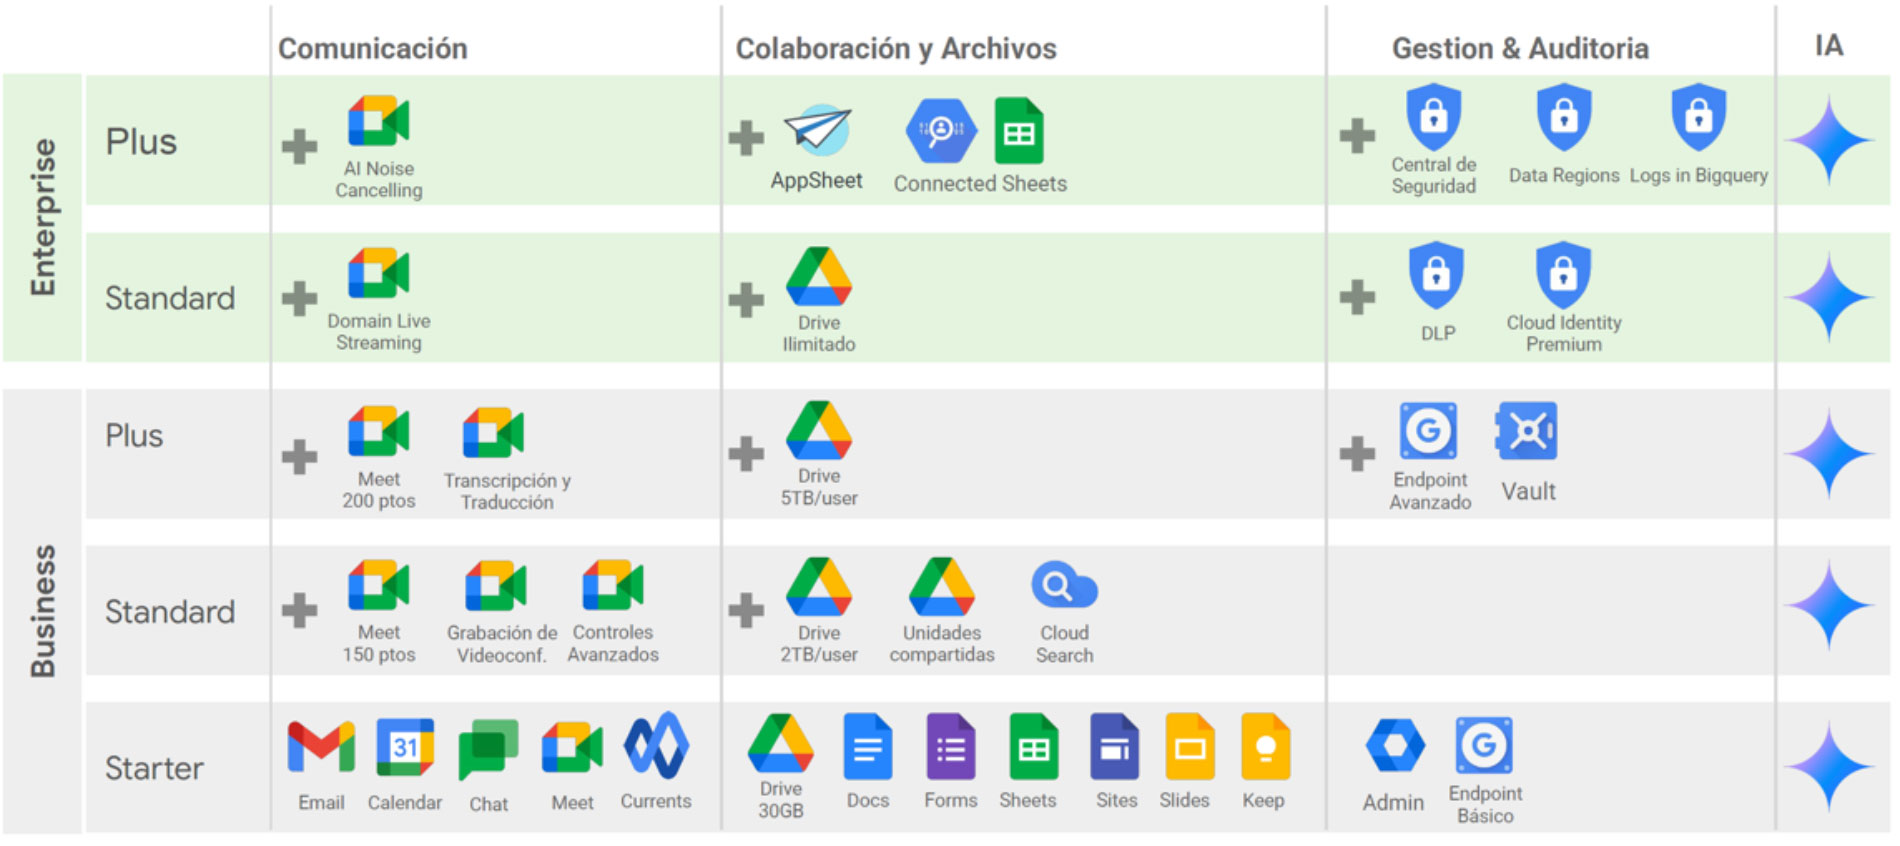Click the vertical Enterprise label

point(43,217)
